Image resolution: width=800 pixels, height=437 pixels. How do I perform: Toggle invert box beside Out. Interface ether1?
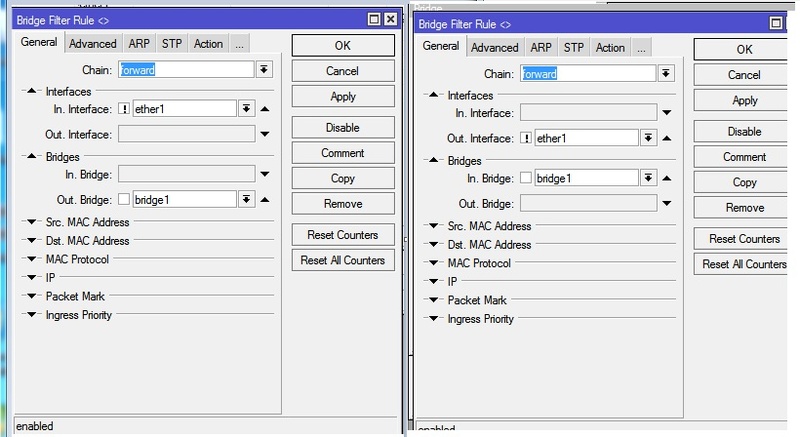click(x=526, y=138)
